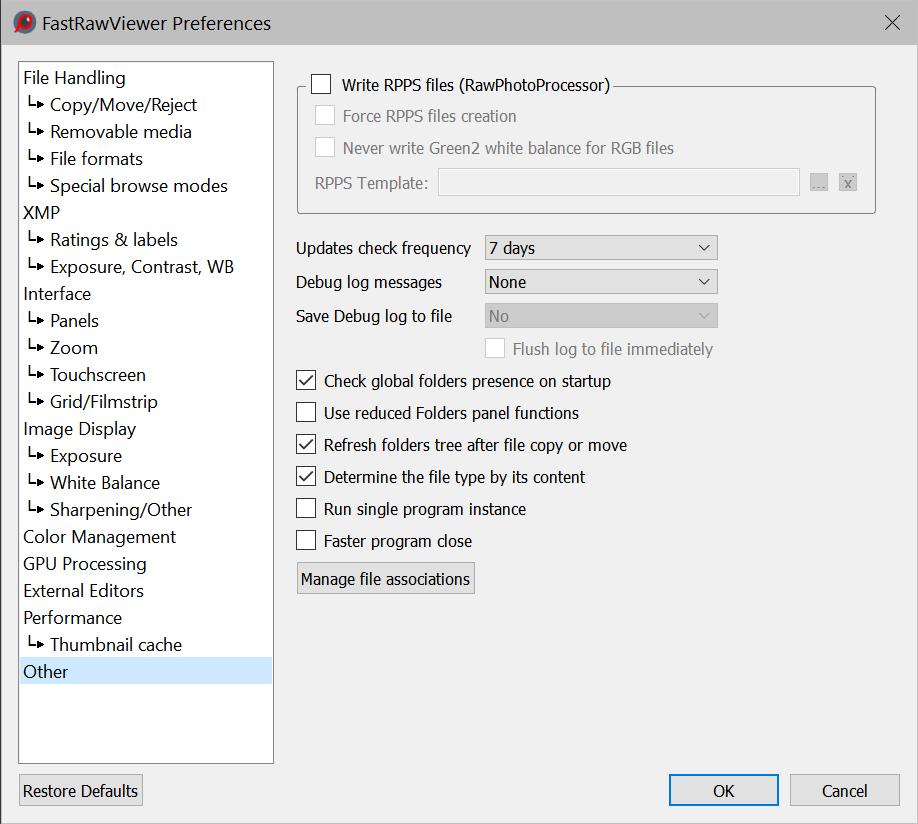This screenshot has height=824, width=918.
Task: Enable Use reduced Folders panel functions
Action: tap(306, 413)
